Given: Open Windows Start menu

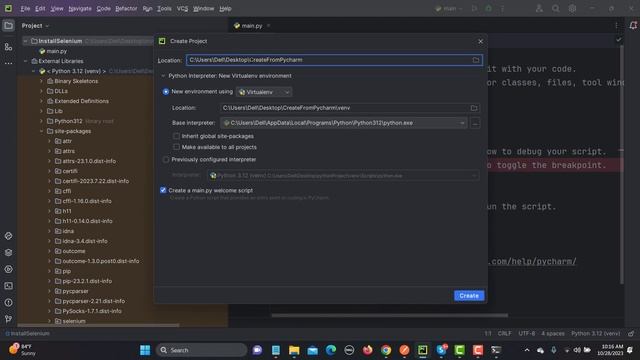Looking at the screenshot, I should click(x=145, y=350).
